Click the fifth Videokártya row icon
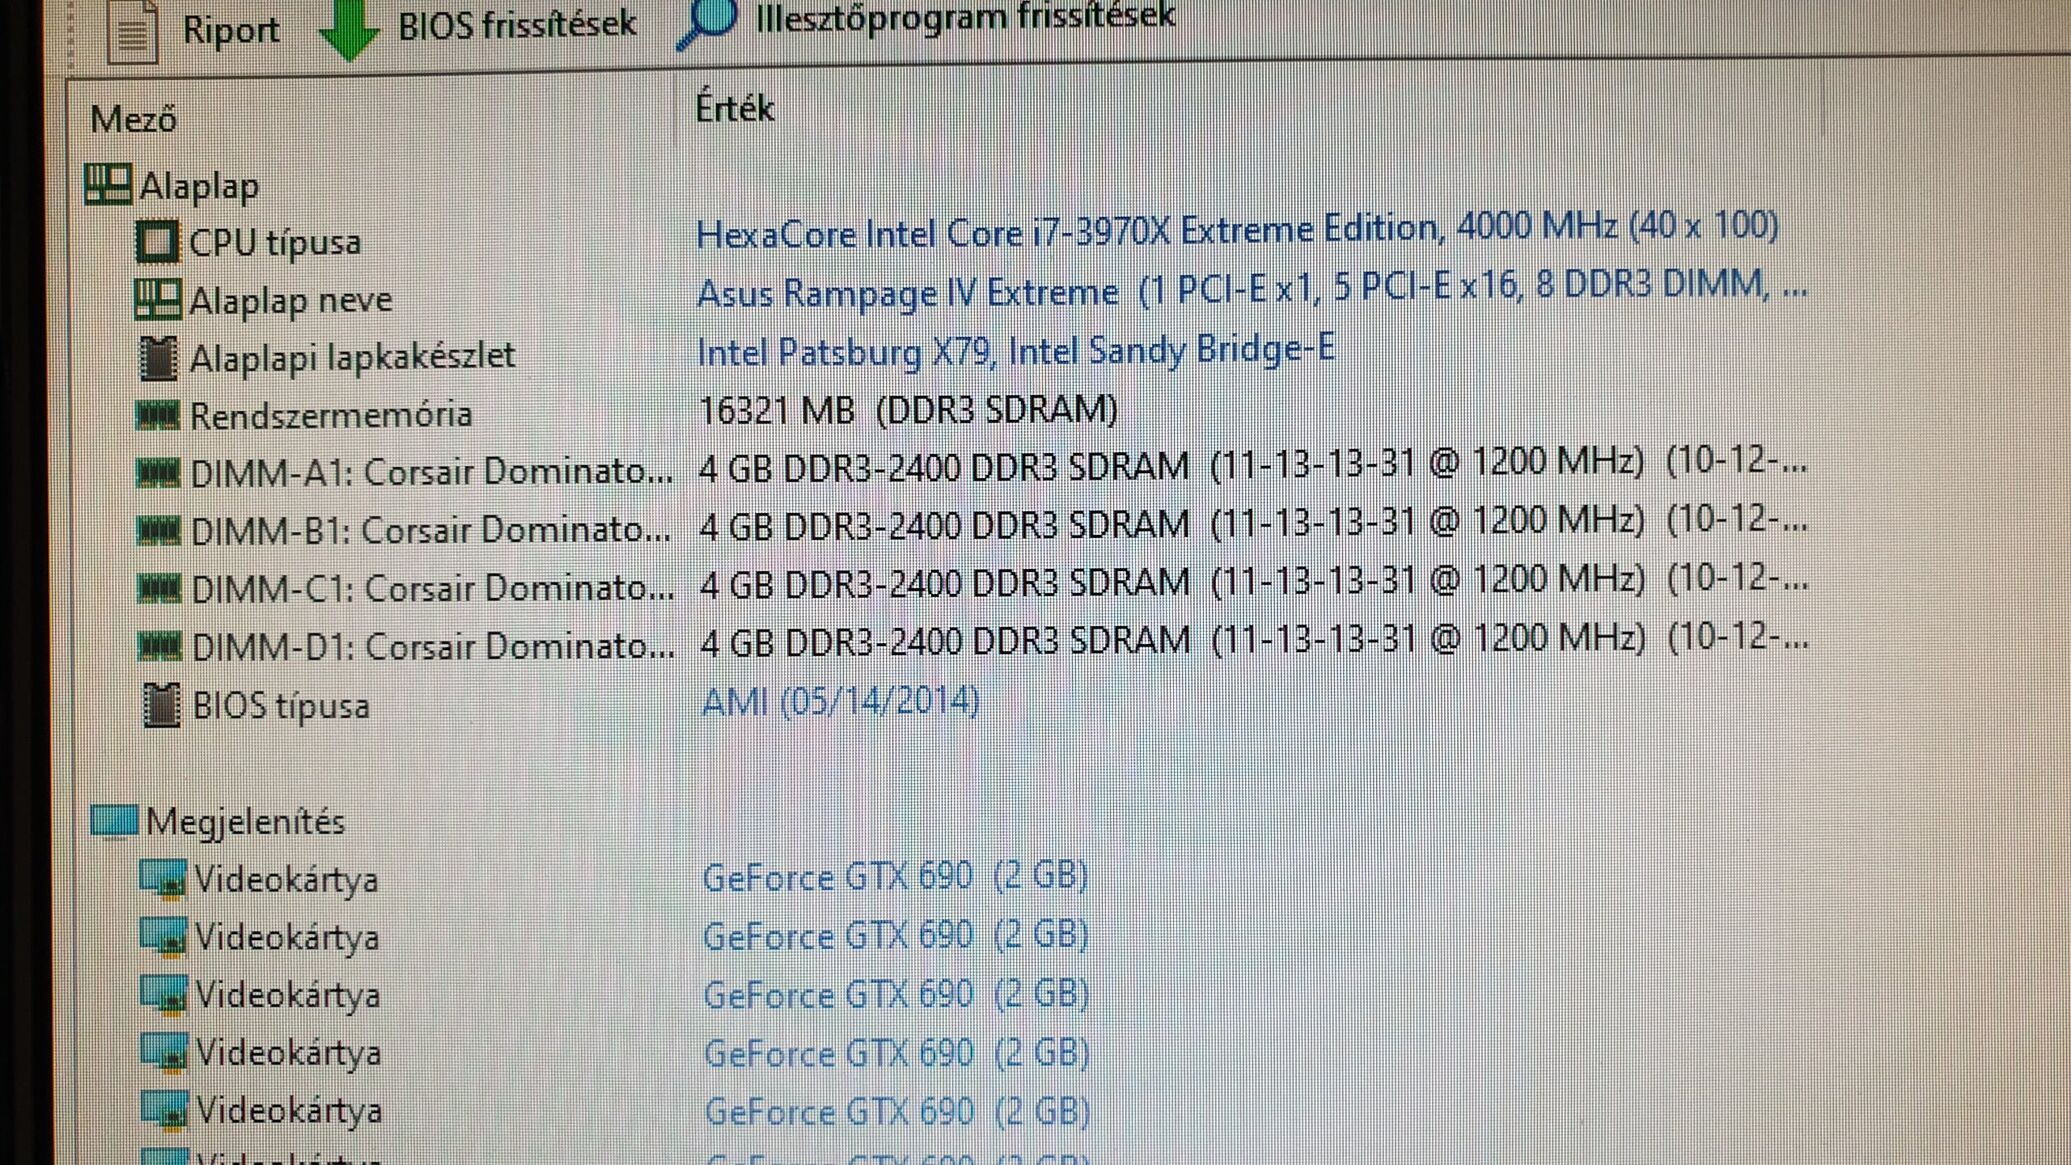This screenshot has height=1165, width=2071. pyautogui.click(x=165, y=1110)
